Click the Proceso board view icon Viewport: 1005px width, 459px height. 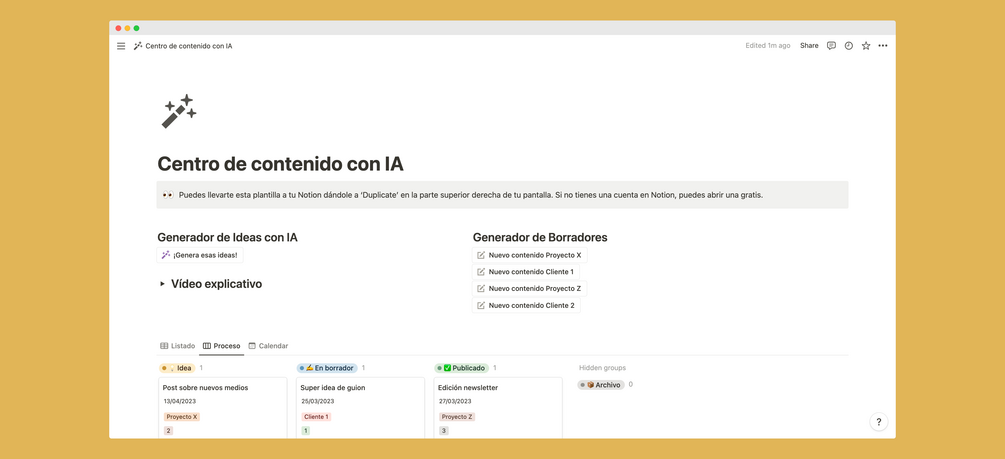click(207, 346)
